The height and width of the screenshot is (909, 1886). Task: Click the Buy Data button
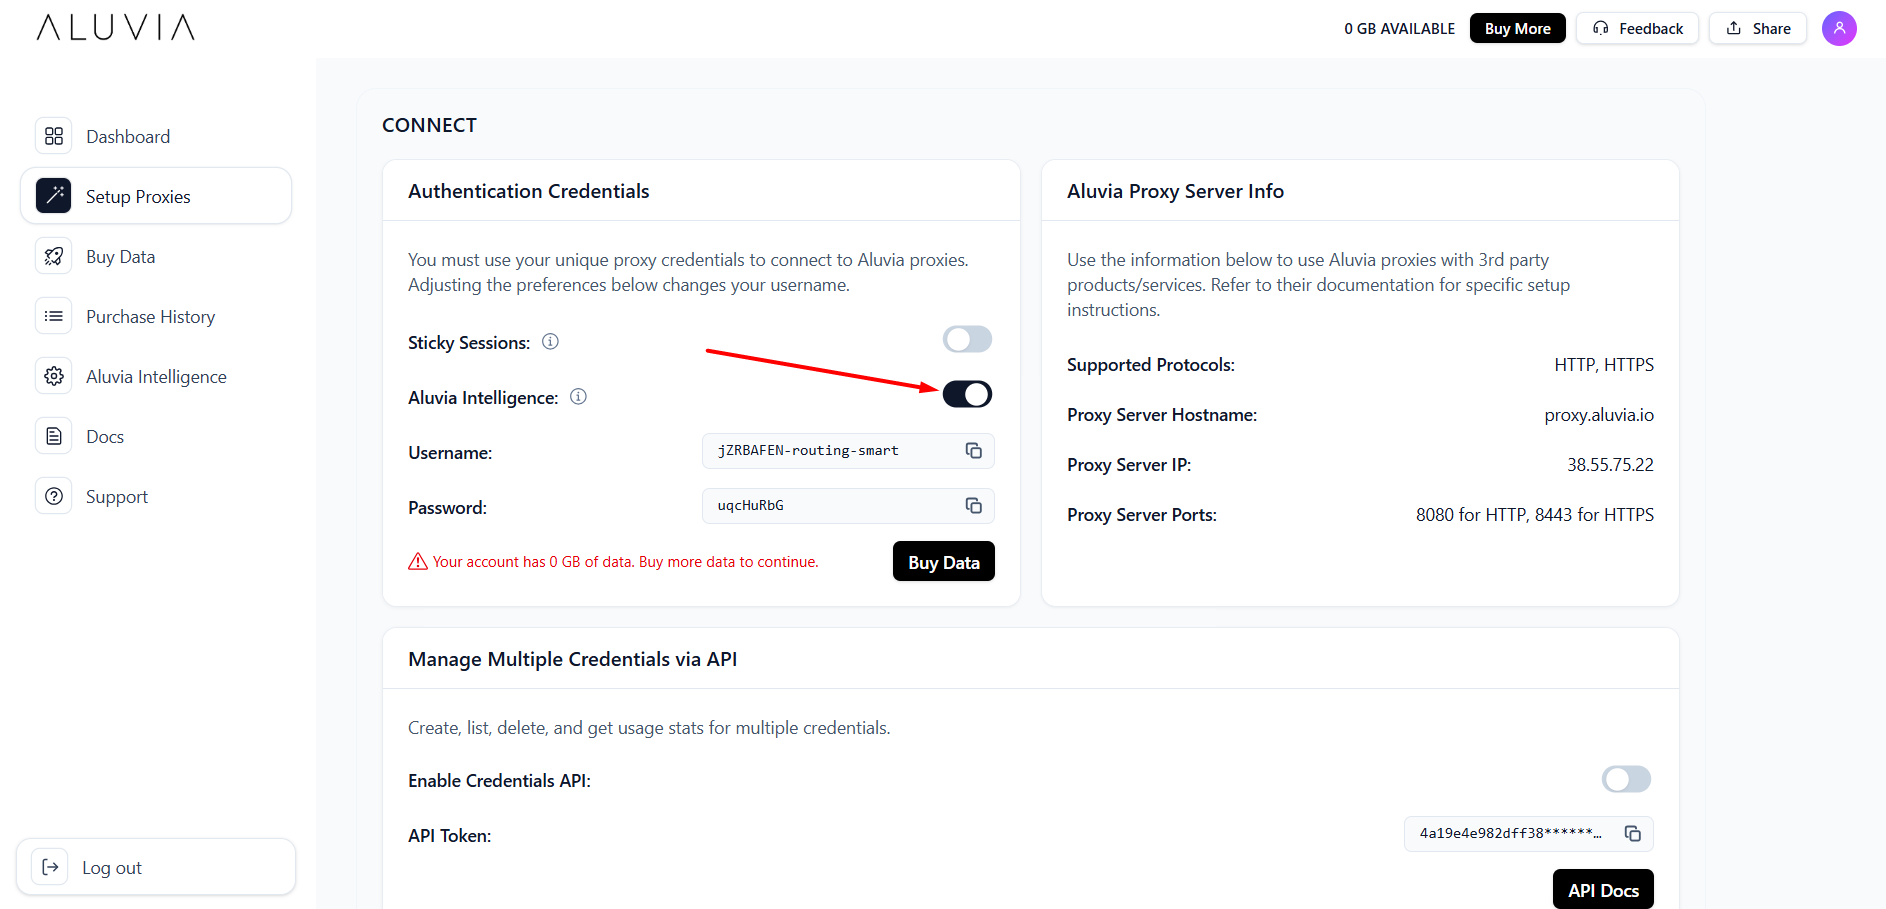943,561
